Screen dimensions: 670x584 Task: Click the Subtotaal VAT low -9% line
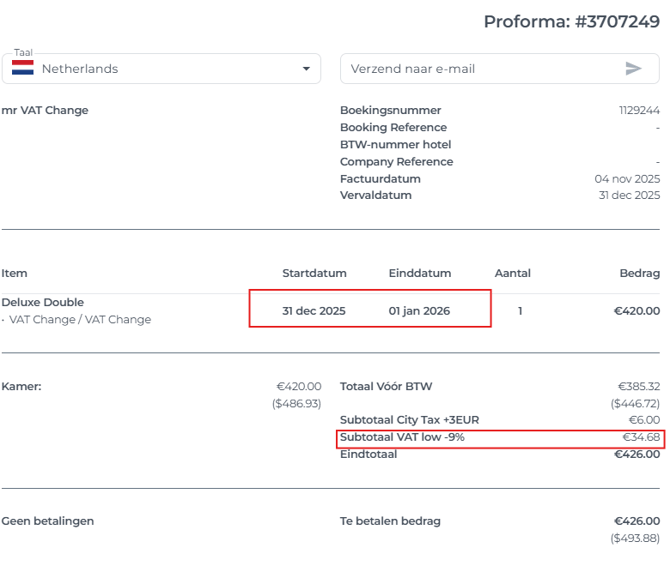(x=402, y=438)
